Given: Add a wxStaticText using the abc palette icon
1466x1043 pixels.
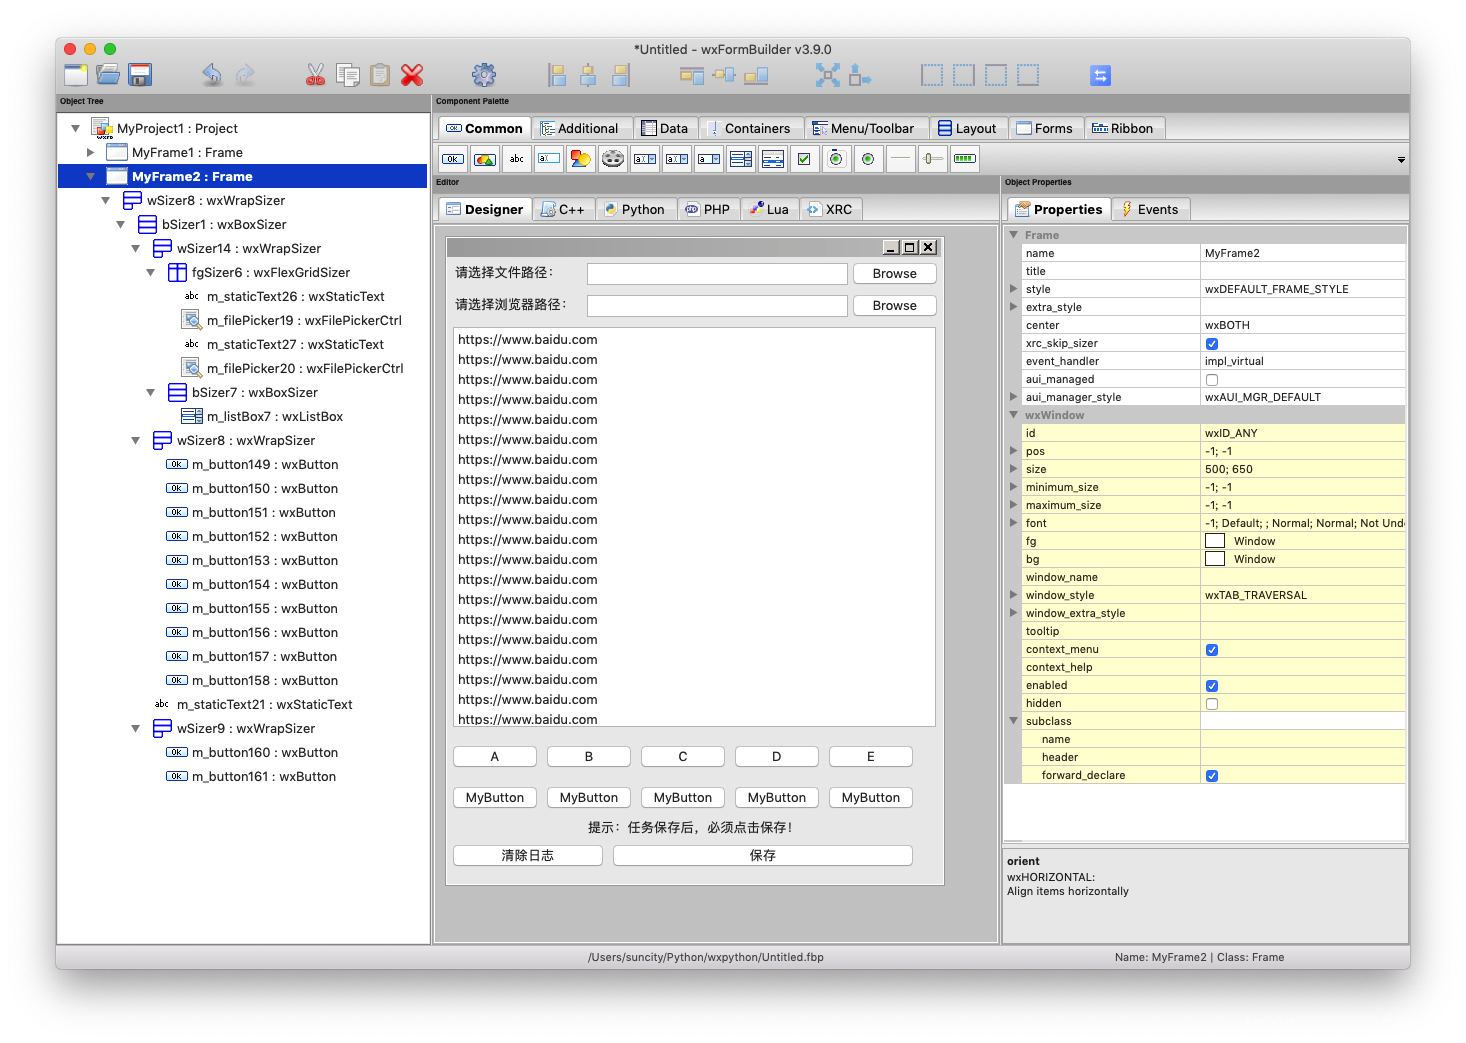Looking at the screenshot, I should pyautogui.click(x=517, y=158).
